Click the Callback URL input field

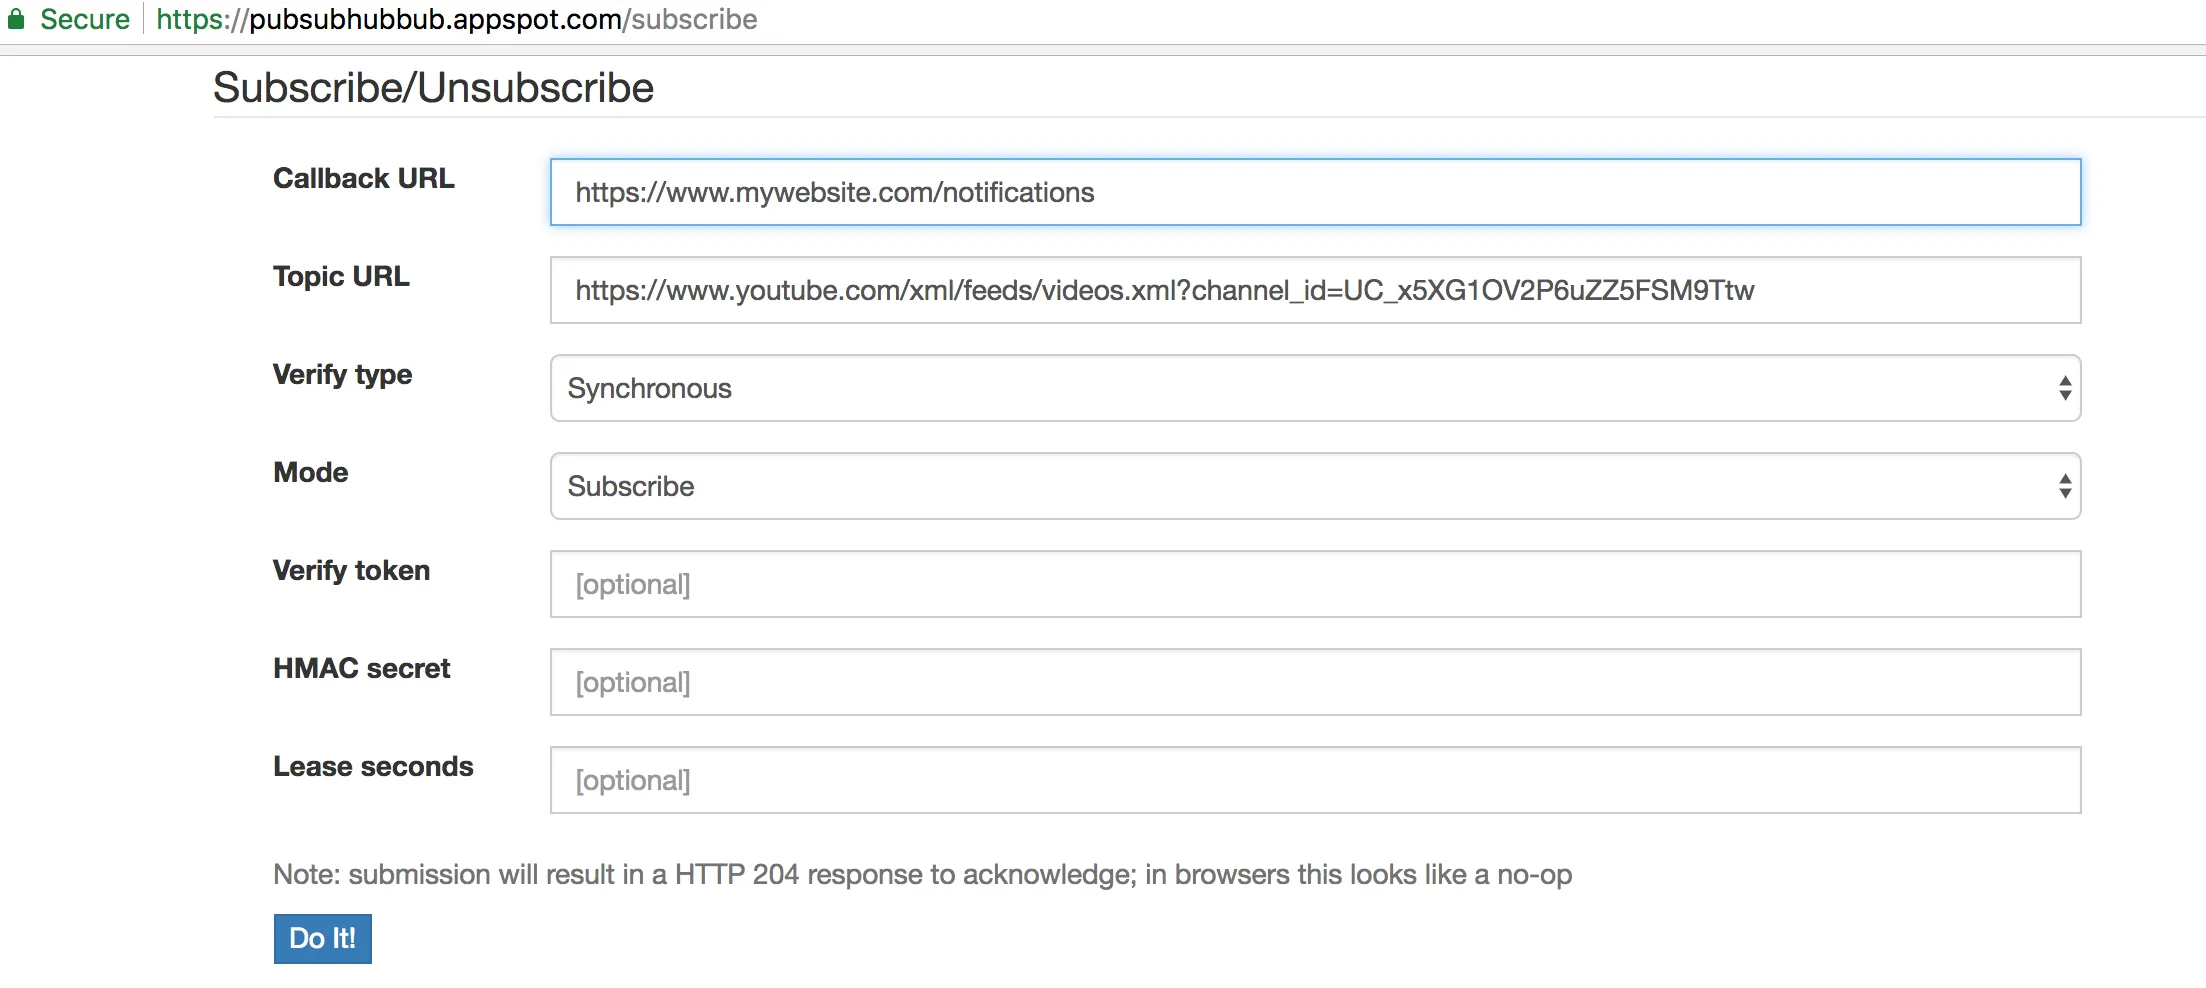(x=1314, y=192)
